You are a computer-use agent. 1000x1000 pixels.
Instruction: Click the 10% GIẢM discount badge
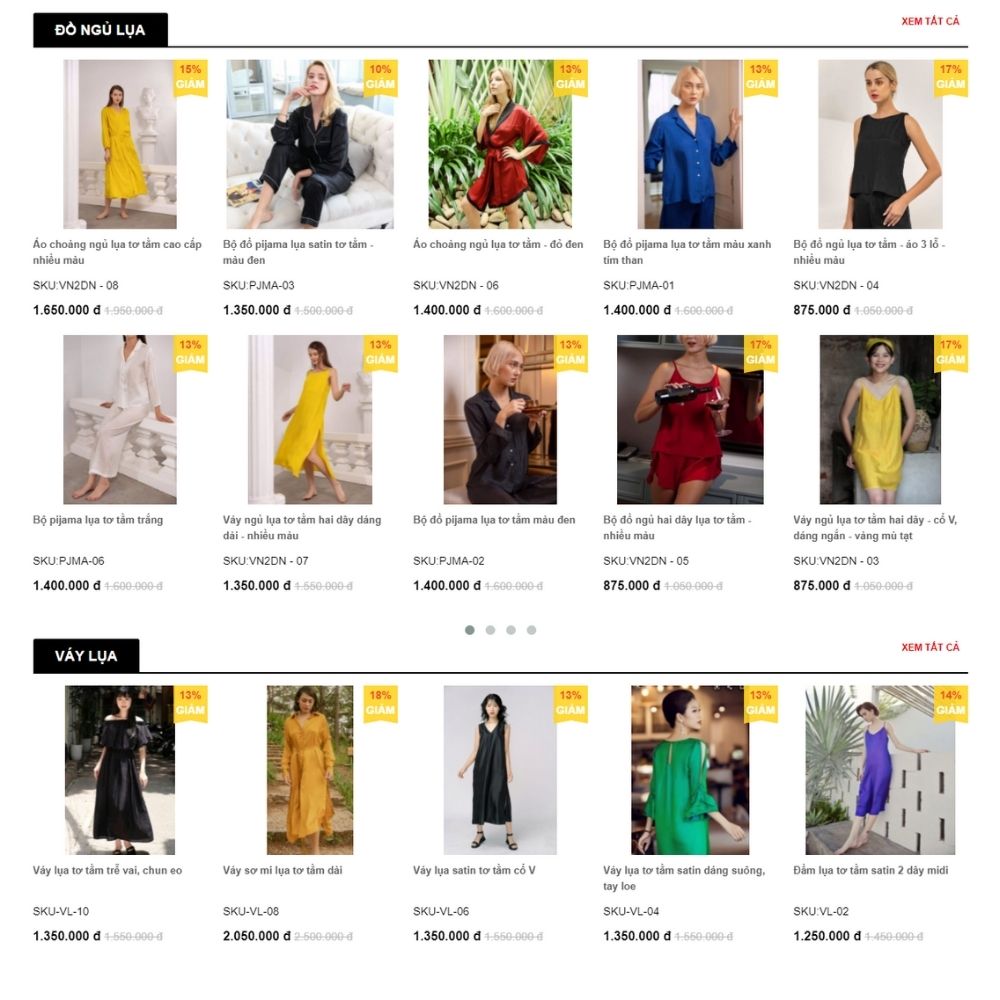coord(381,77)
